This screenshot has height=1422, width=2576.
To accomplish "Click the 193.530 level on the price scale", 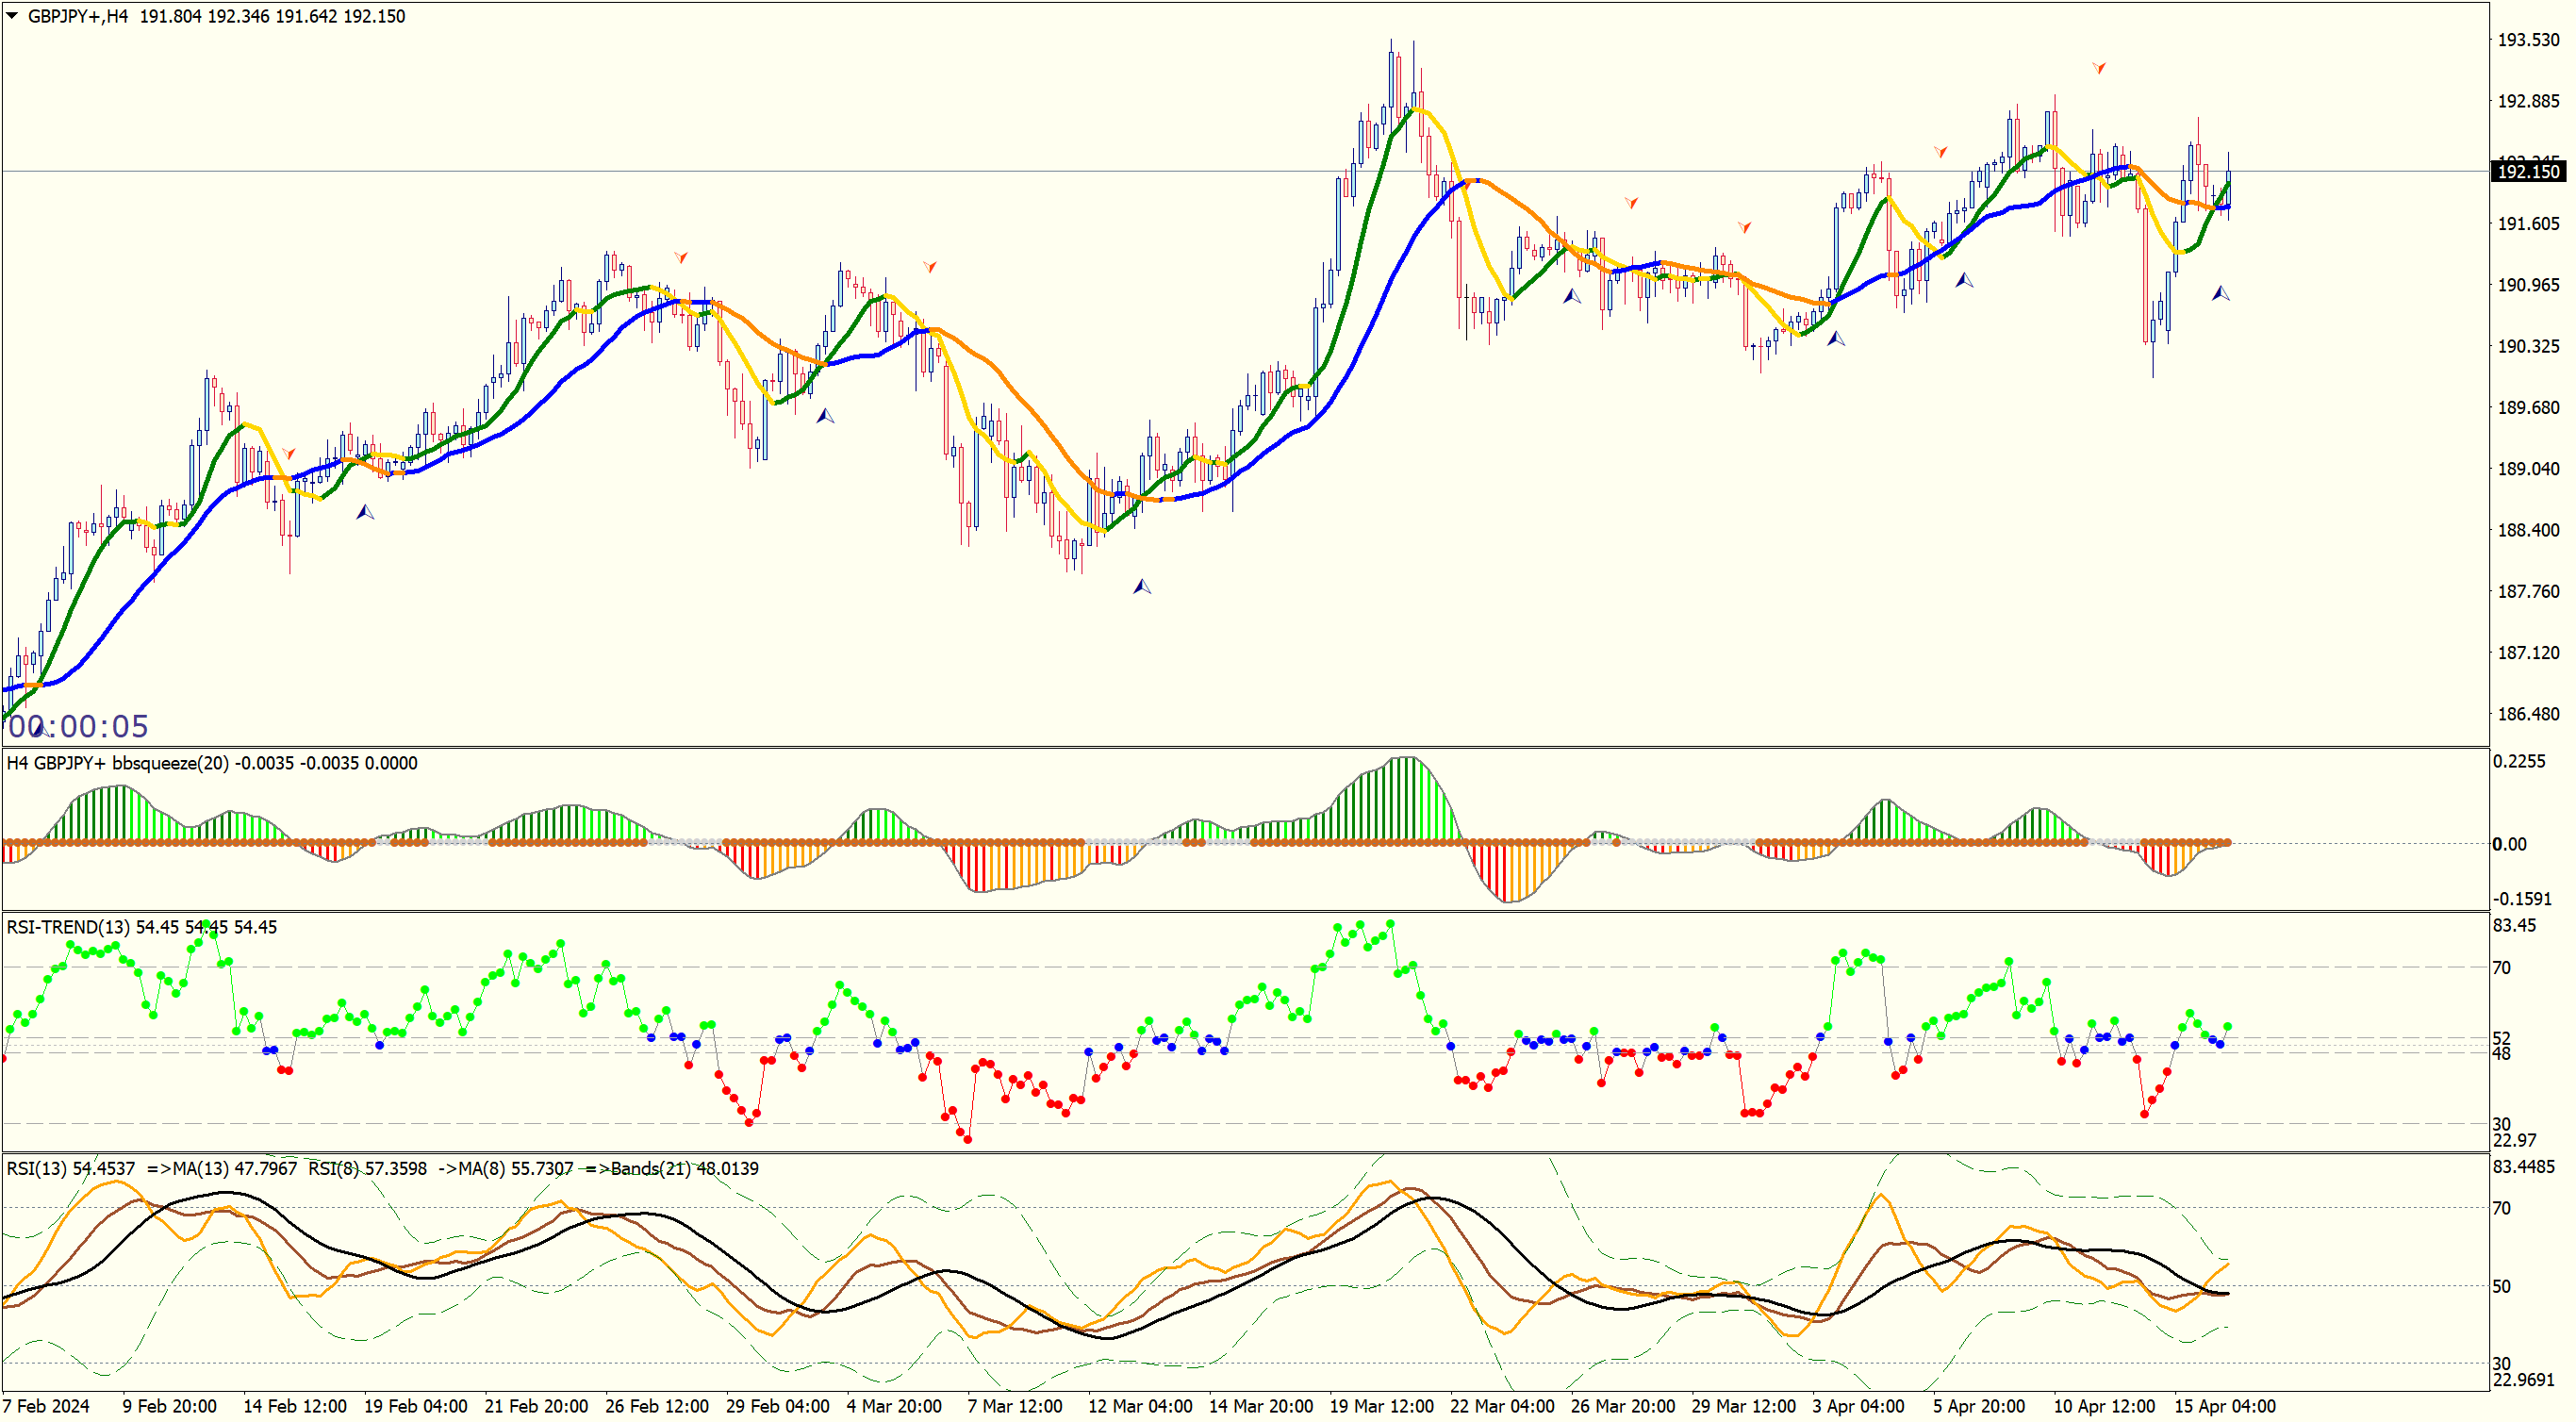I will (x=2528, y=40).
